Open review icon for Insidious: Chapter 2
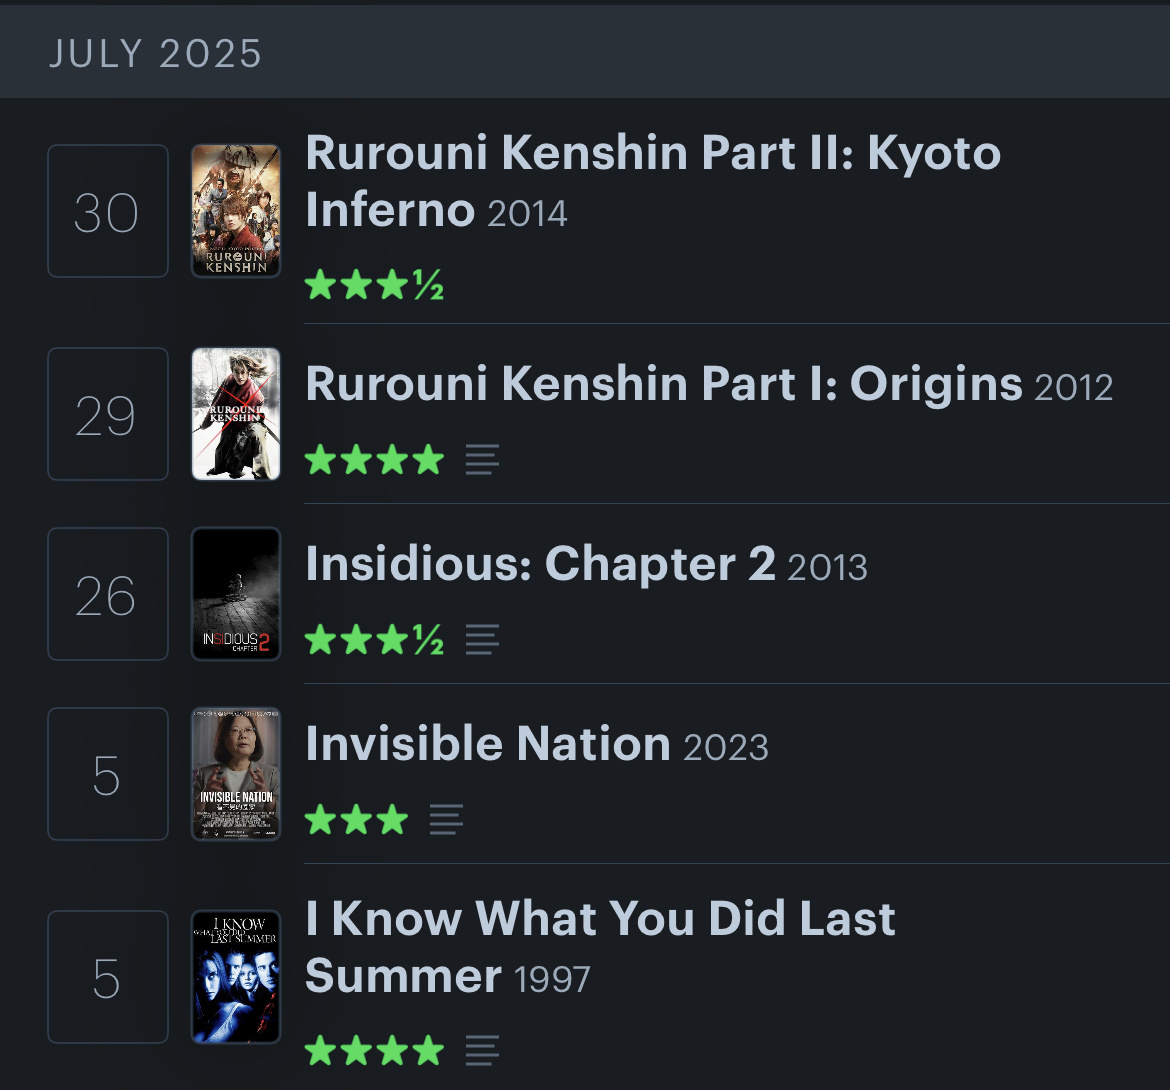 tap(482, 639)
